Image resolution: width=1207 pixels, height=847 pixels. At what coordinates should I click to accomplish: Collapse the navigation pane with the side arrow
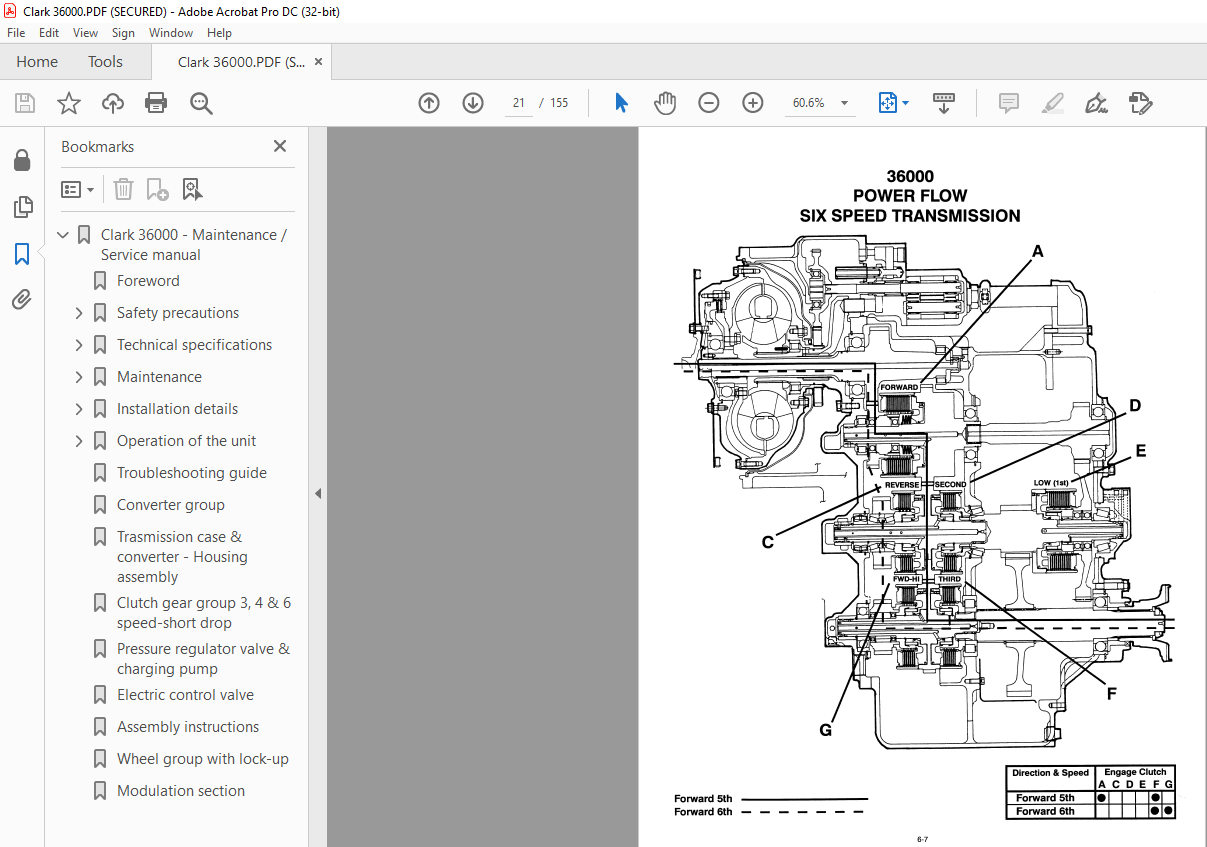pyautogui.click(x=318, y=494)
